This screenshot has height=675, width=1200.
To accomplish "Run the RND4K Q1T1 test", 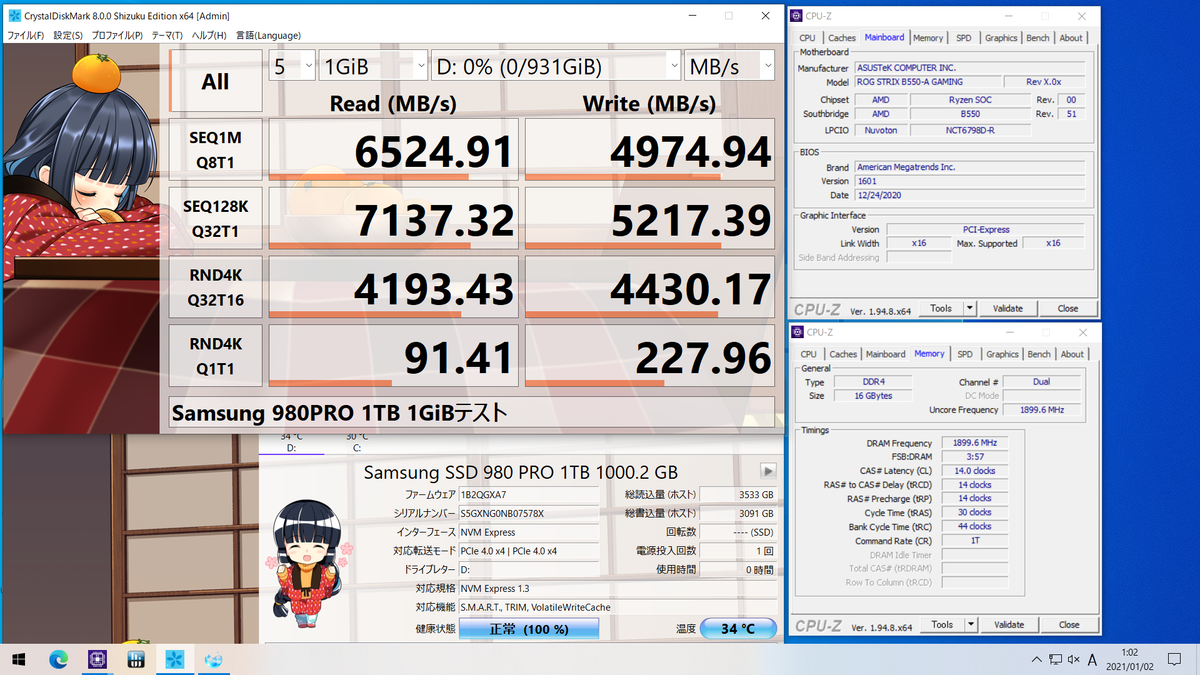I will (x=216, y=355).
